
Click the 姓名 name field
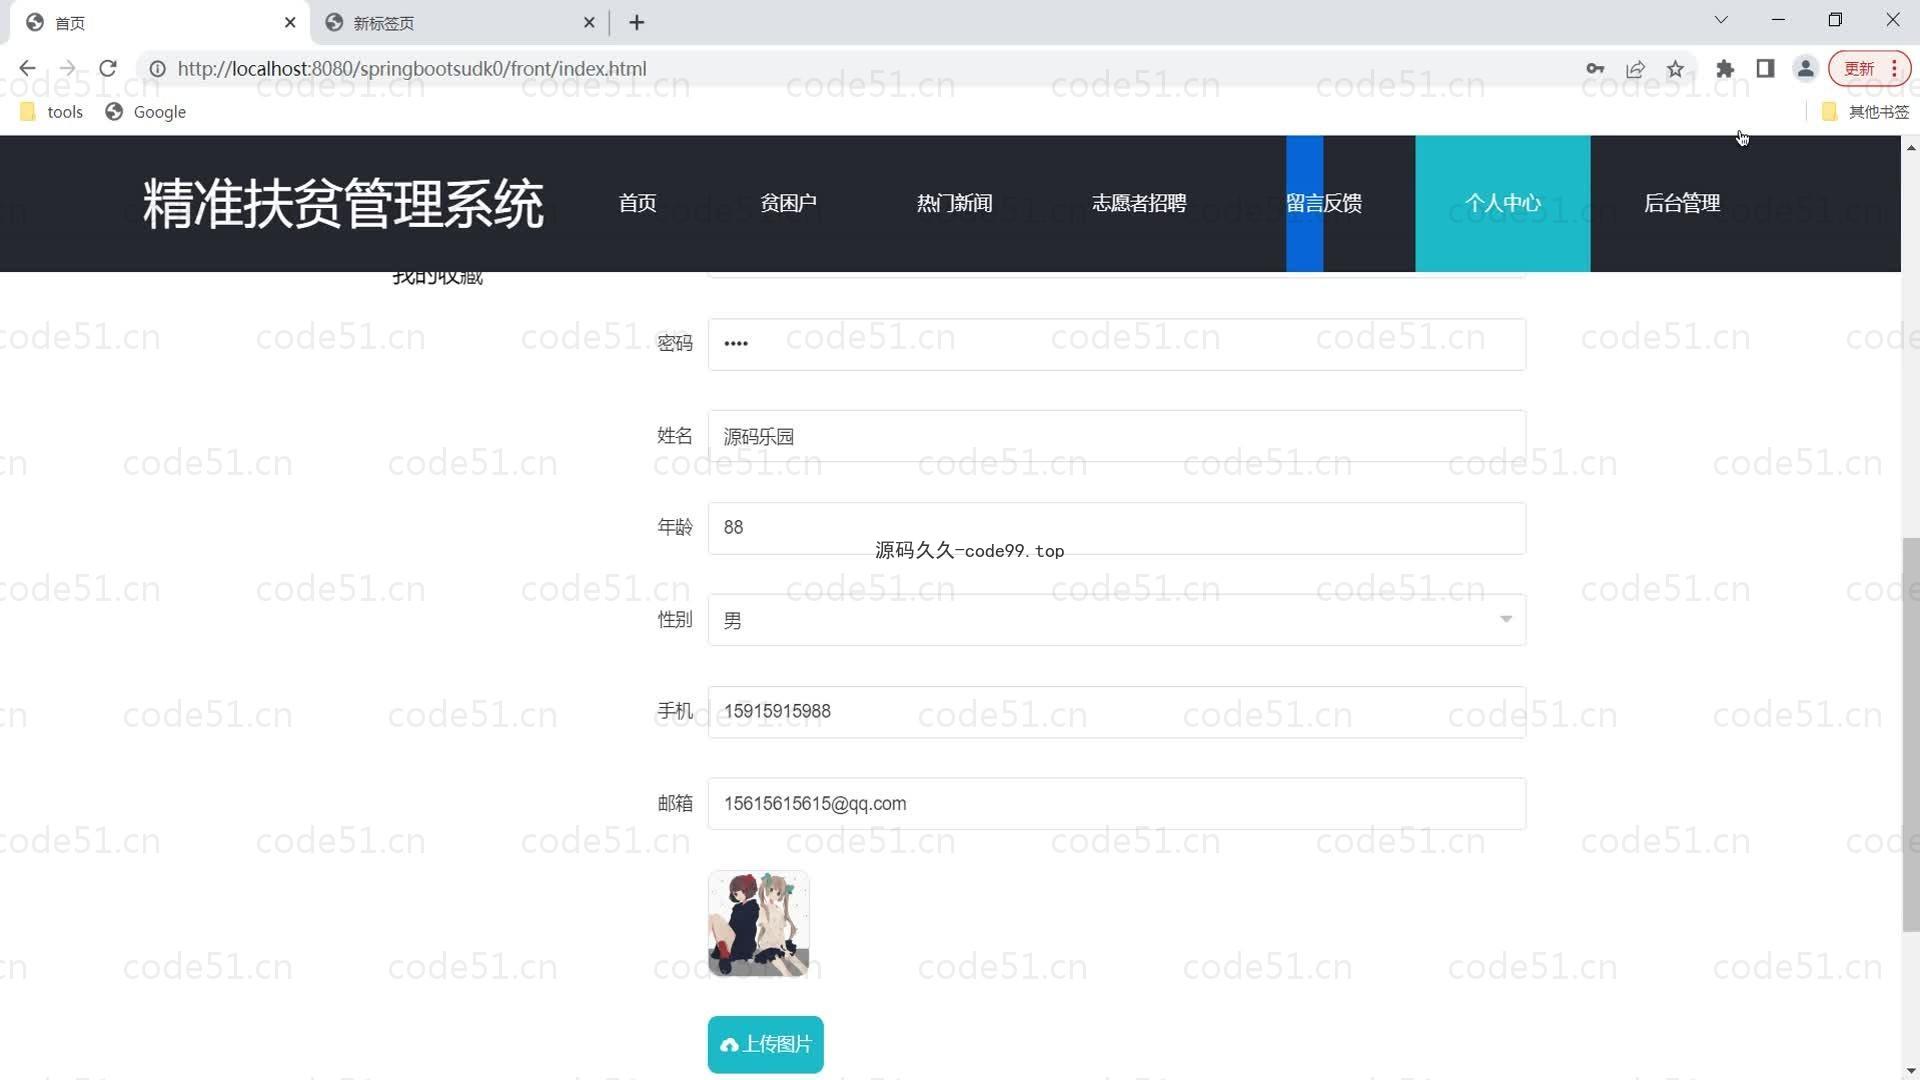pos(1116,436)
